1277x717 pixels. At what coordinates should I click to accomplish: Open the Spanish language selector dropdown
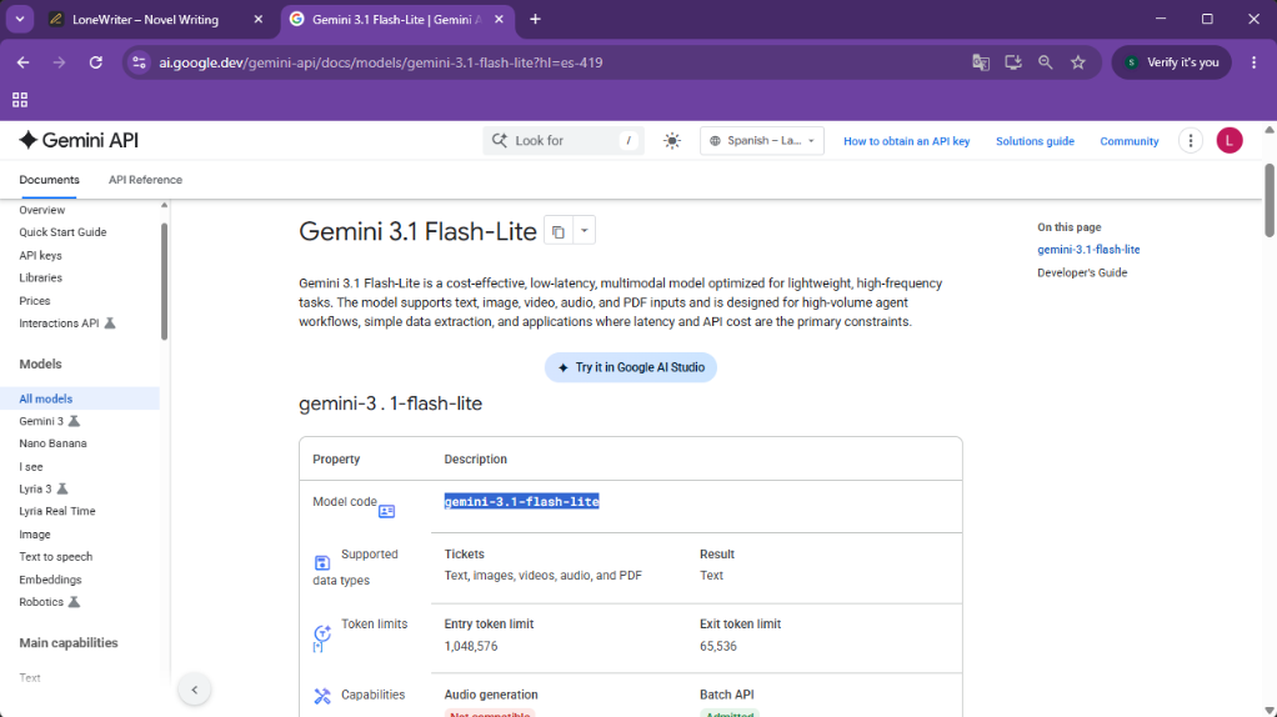[762, 141]
